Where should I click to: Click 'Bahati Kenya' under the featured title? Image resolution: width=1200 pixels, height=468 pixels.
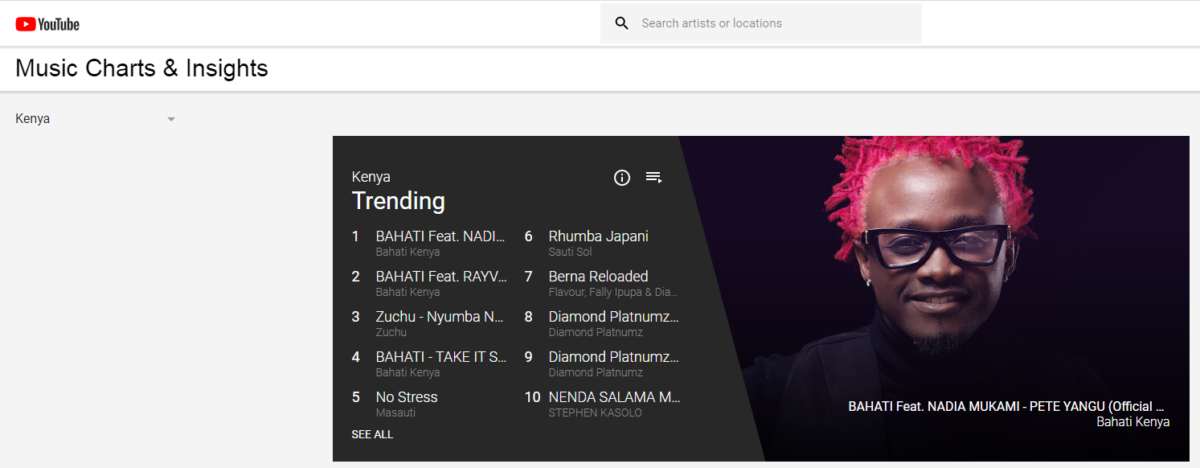(1133, 422)
